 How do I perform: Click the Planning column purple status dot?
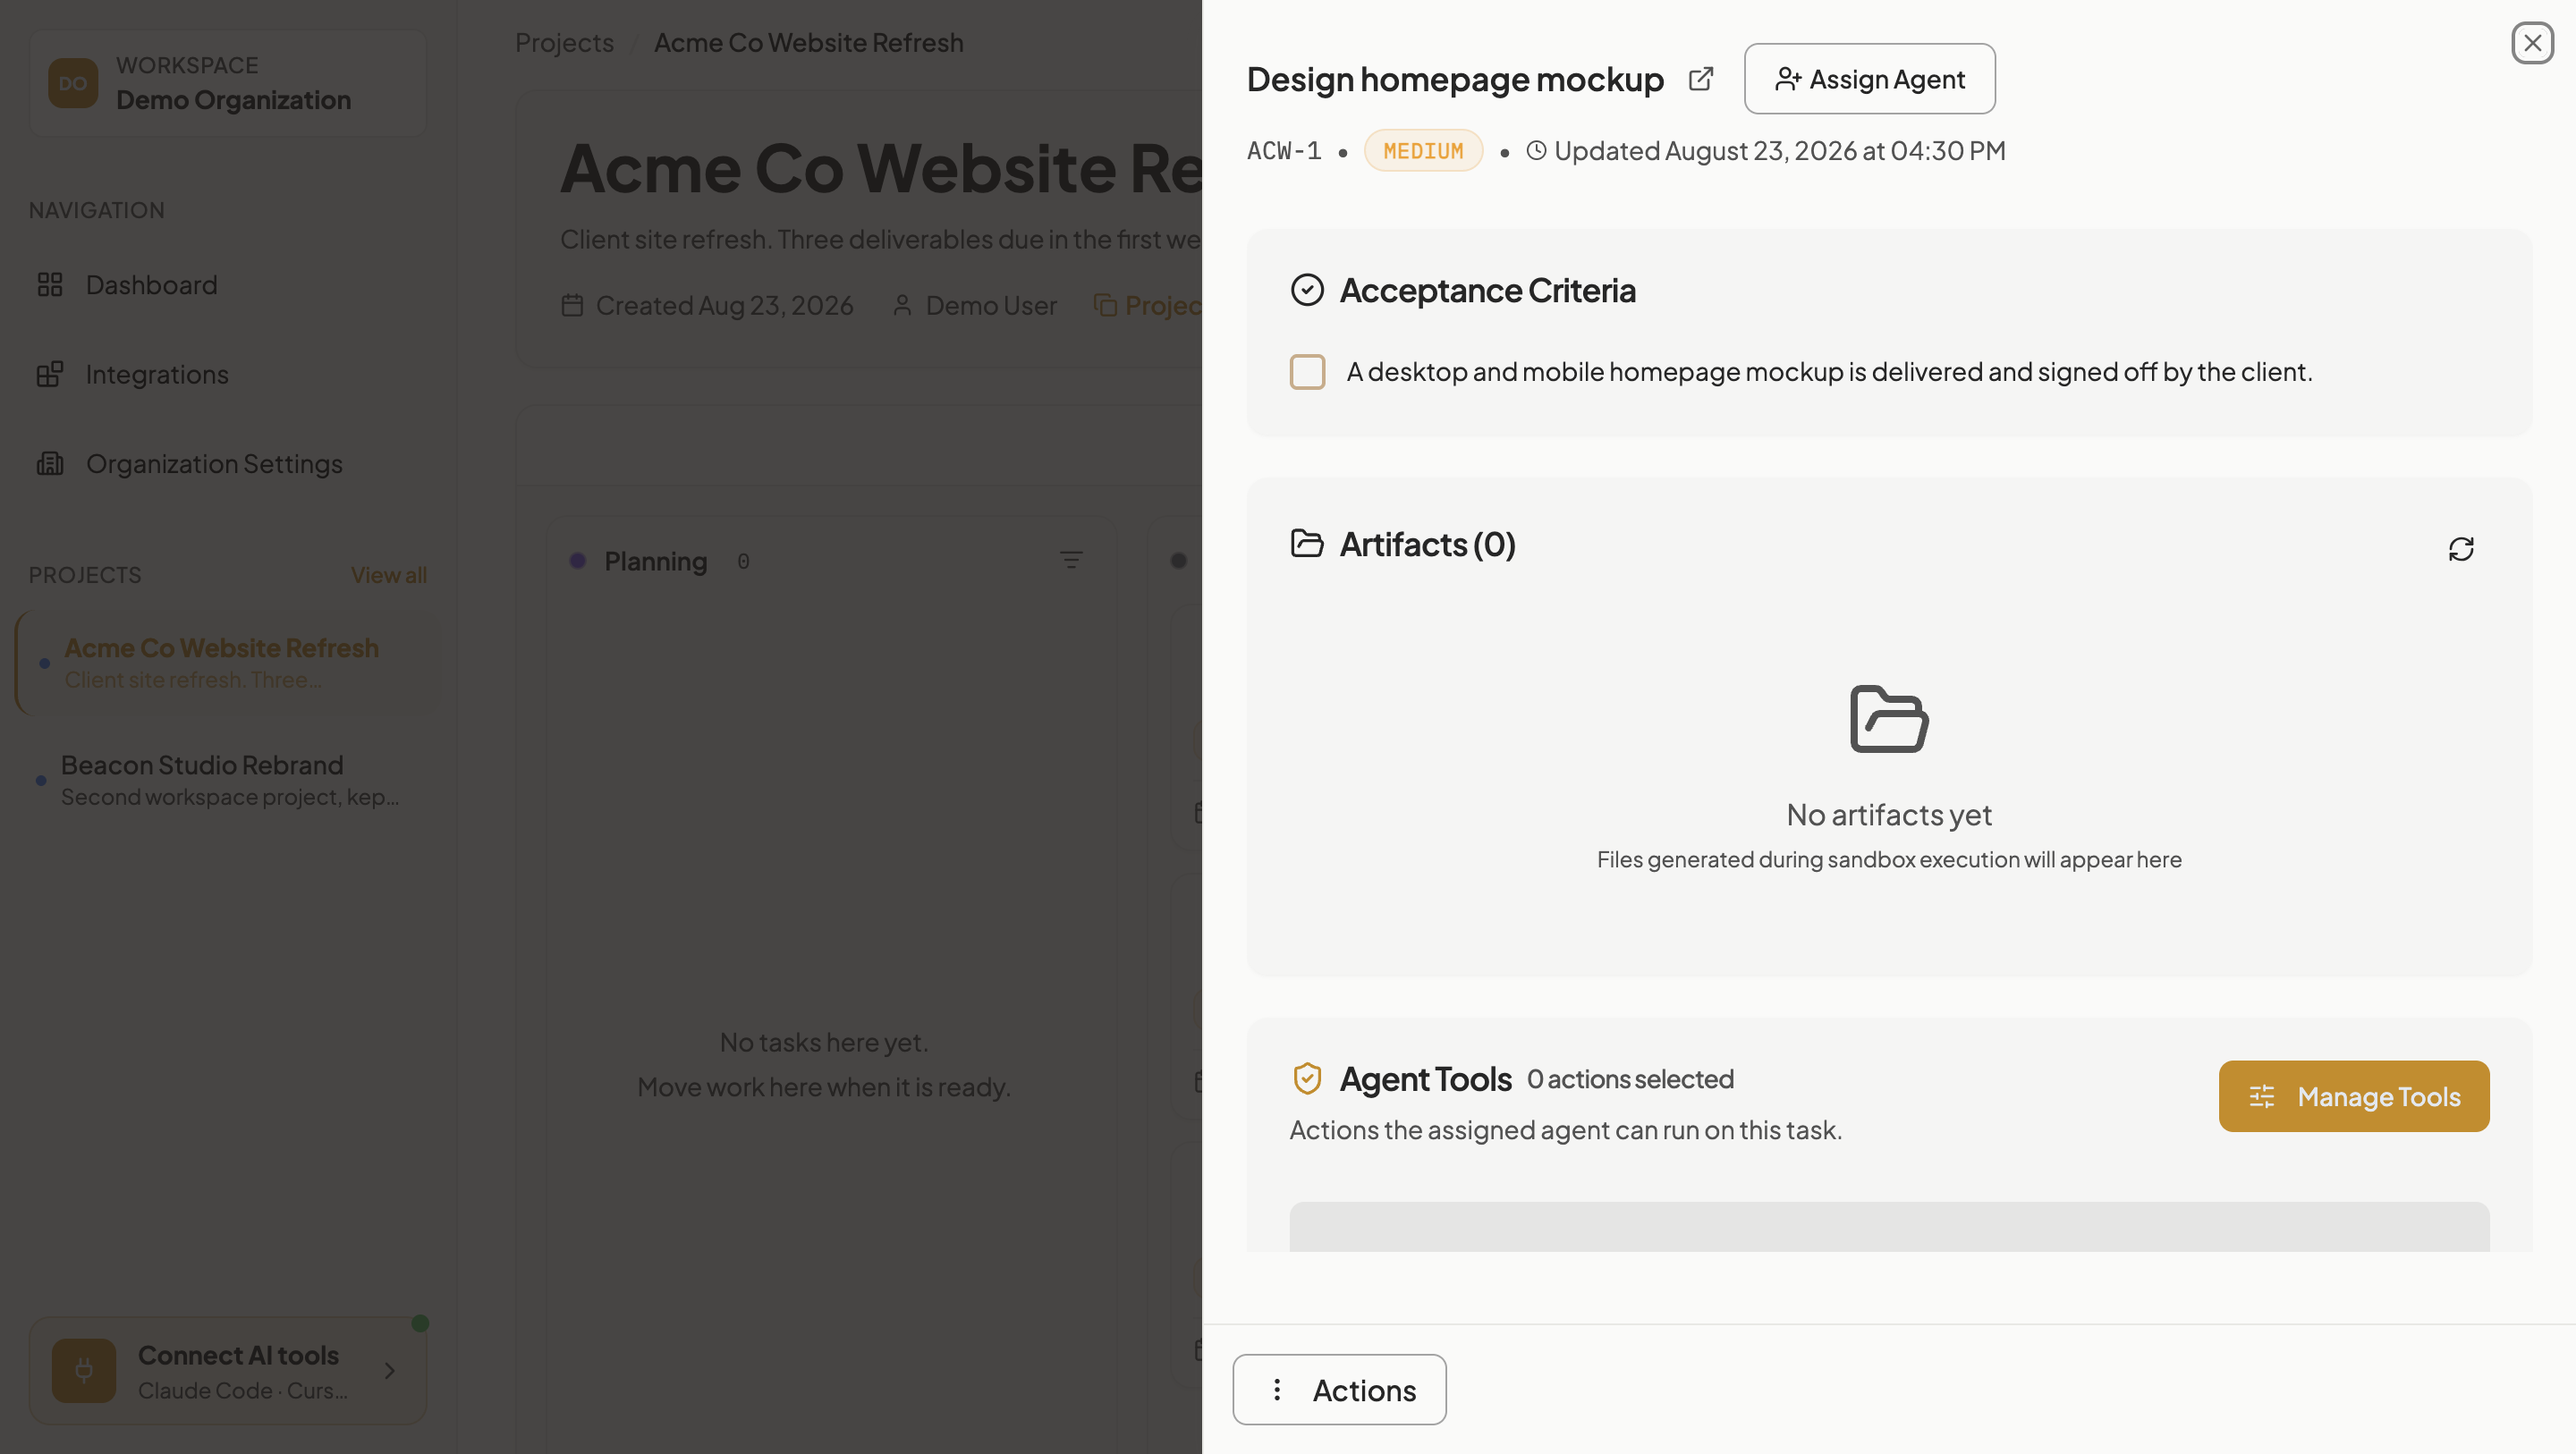point(577,561)
